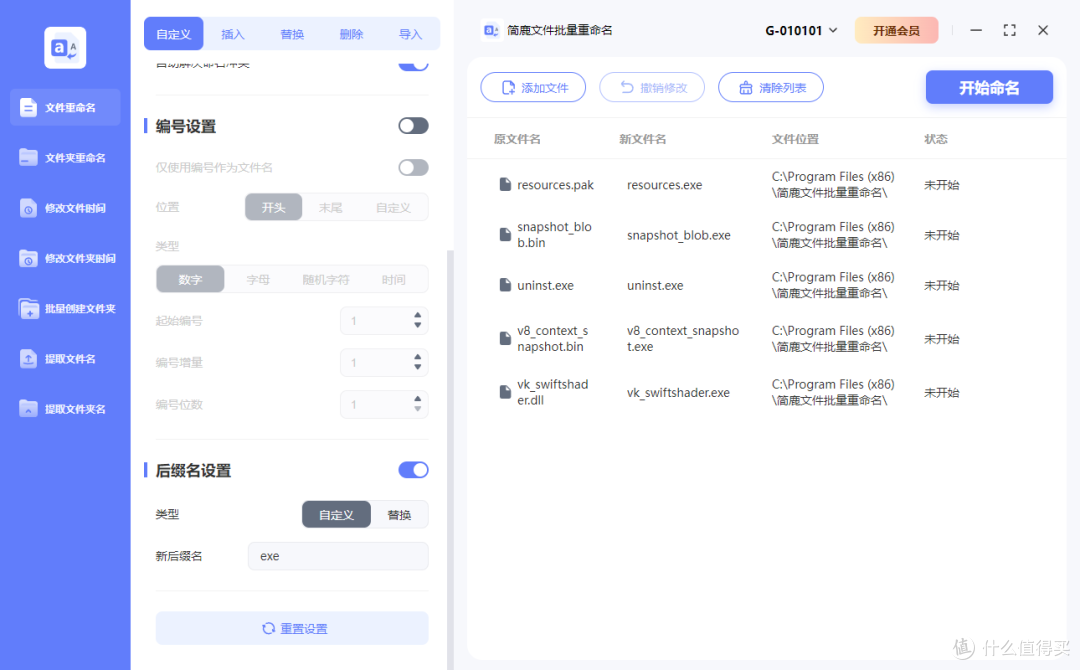Open 批量创建文件夹 in the sidebar
The width and height of the screenshot is (1080, 670).
coord(65,308)
